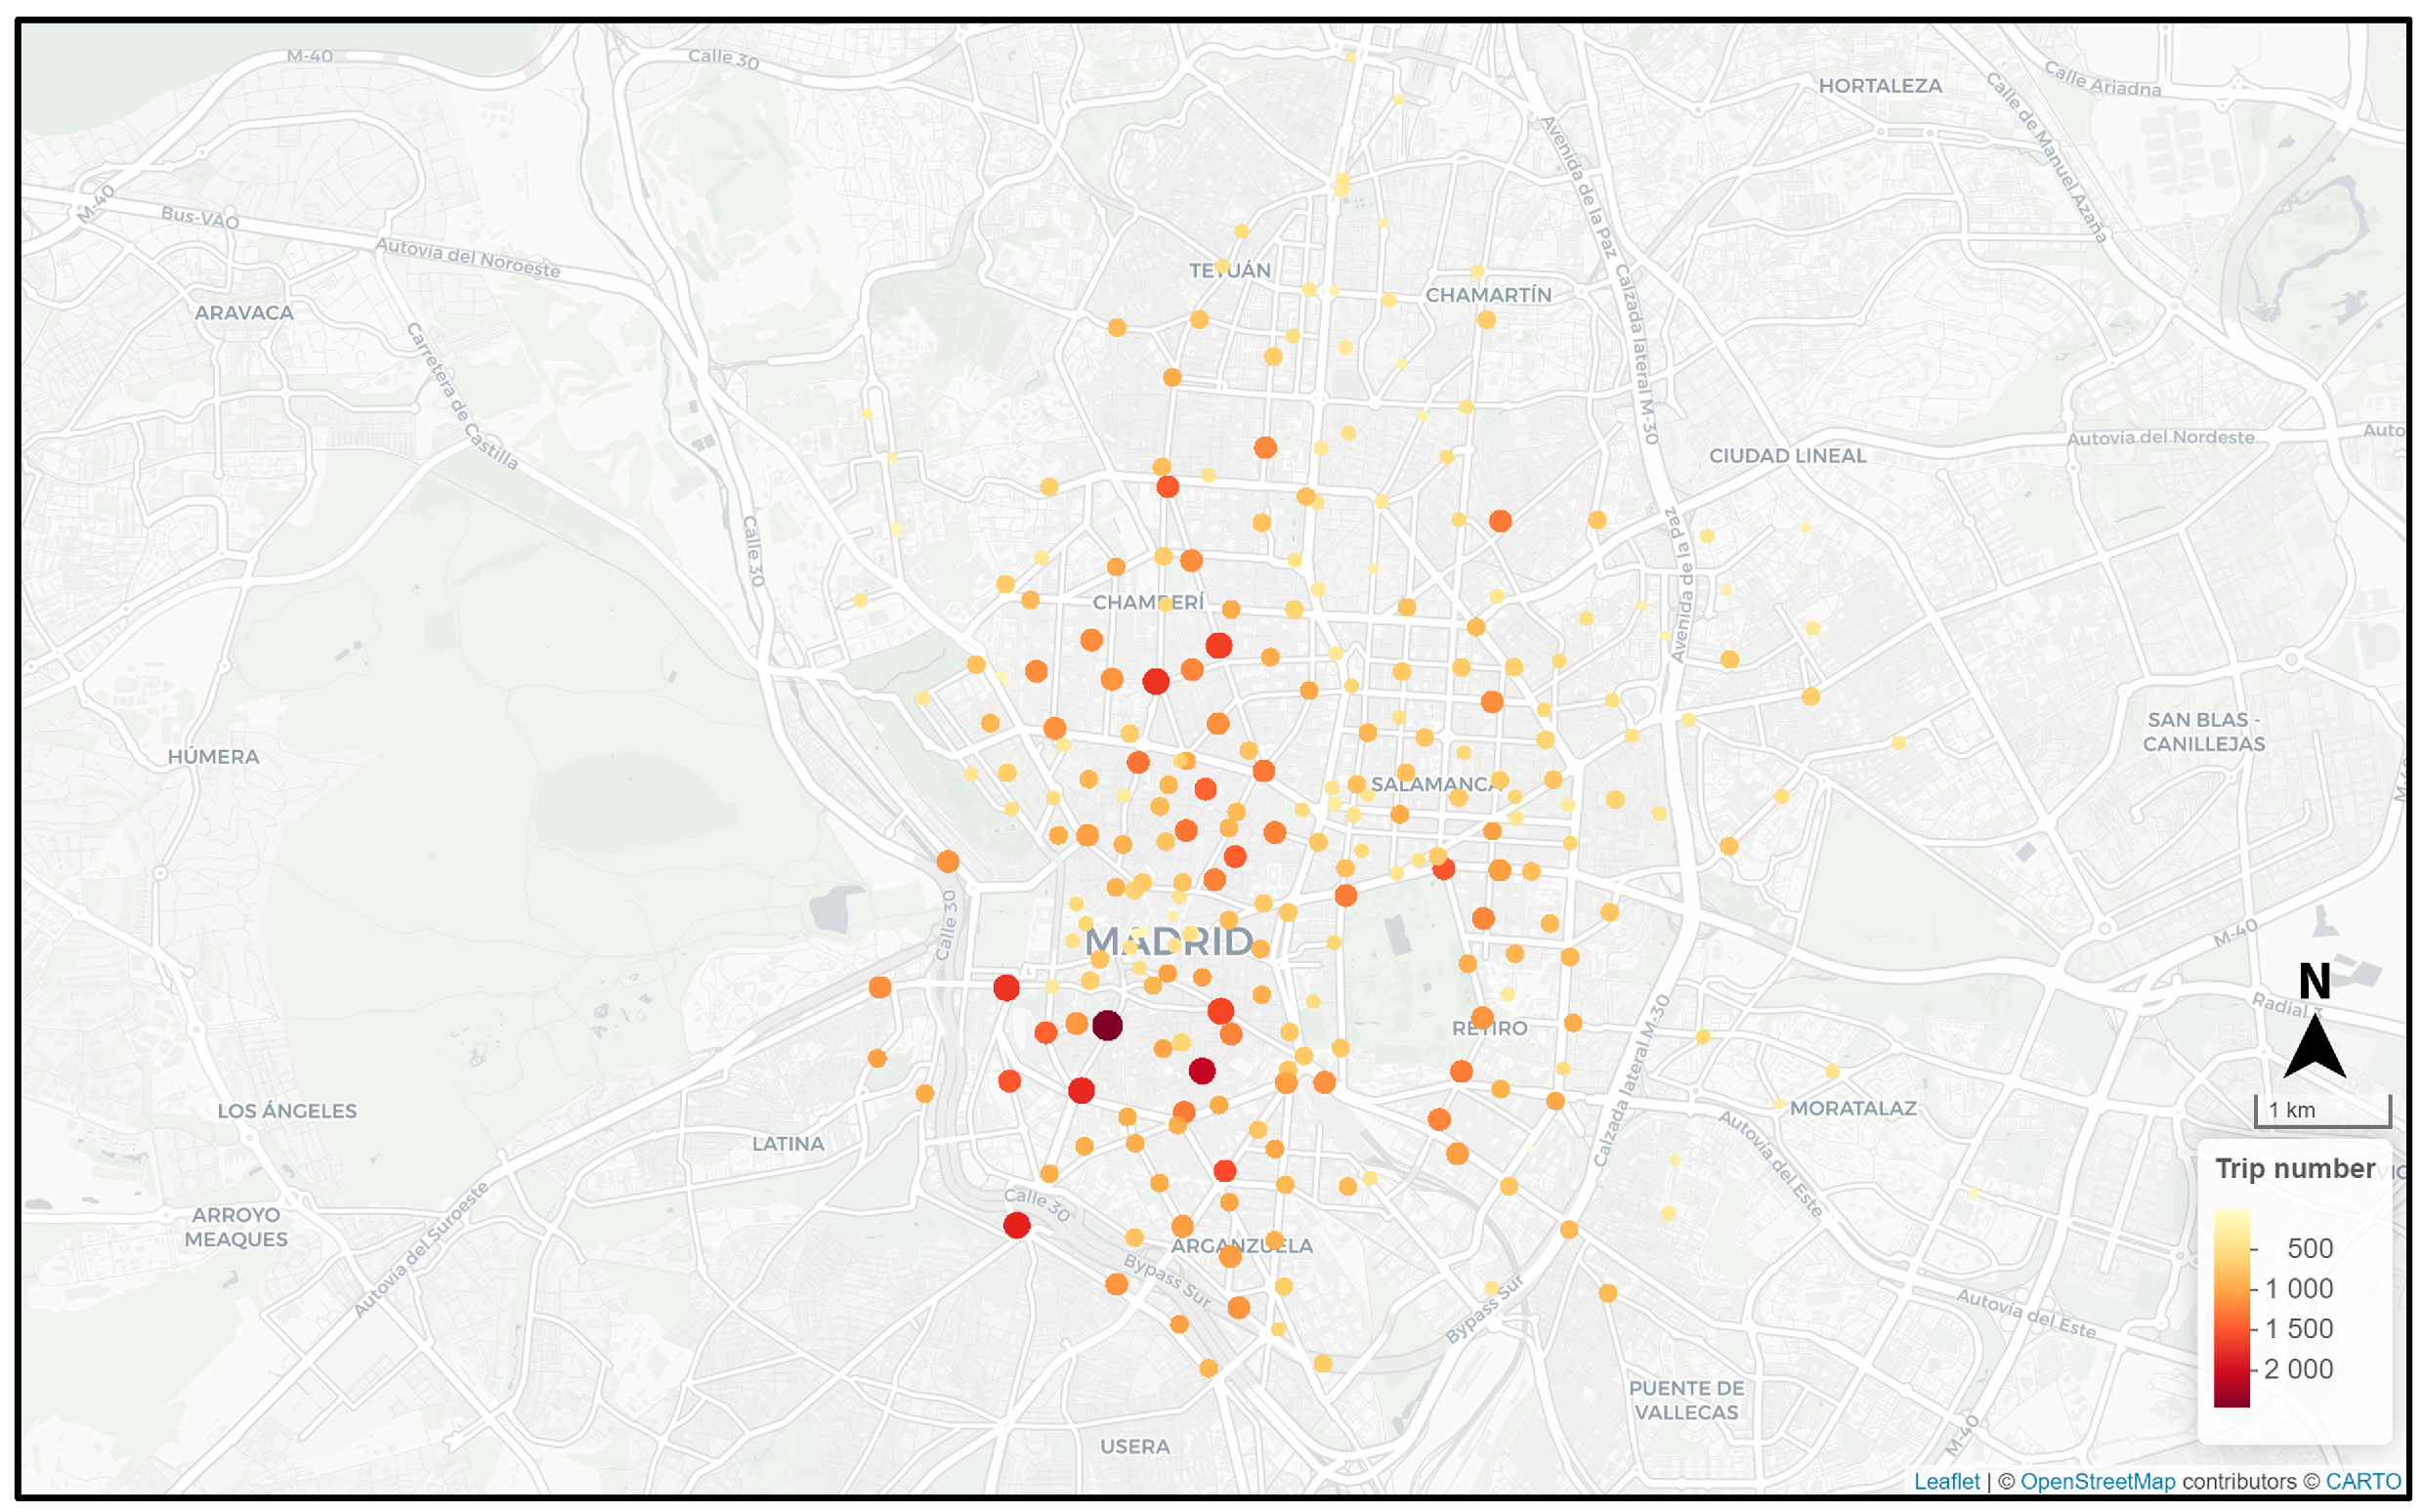This screenshot has height=1512, width=2422.
Task: Click the crimson dot southeast of MADRID label
Action: pyautogui.click(x=1202, y=1071)
